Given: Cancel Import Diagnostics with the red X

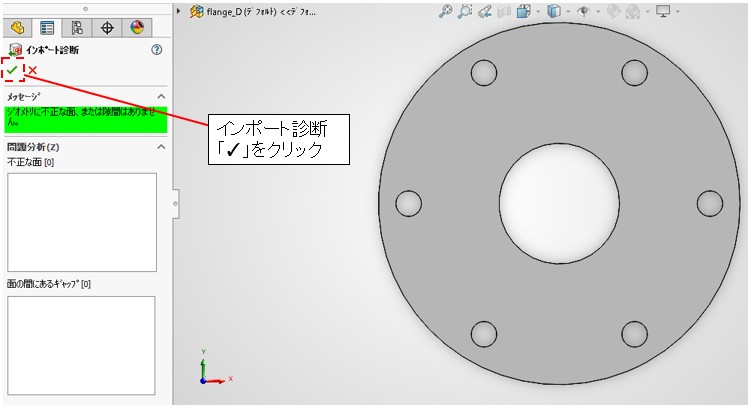Looking at the screenshot, I should (x=33, y=70).
